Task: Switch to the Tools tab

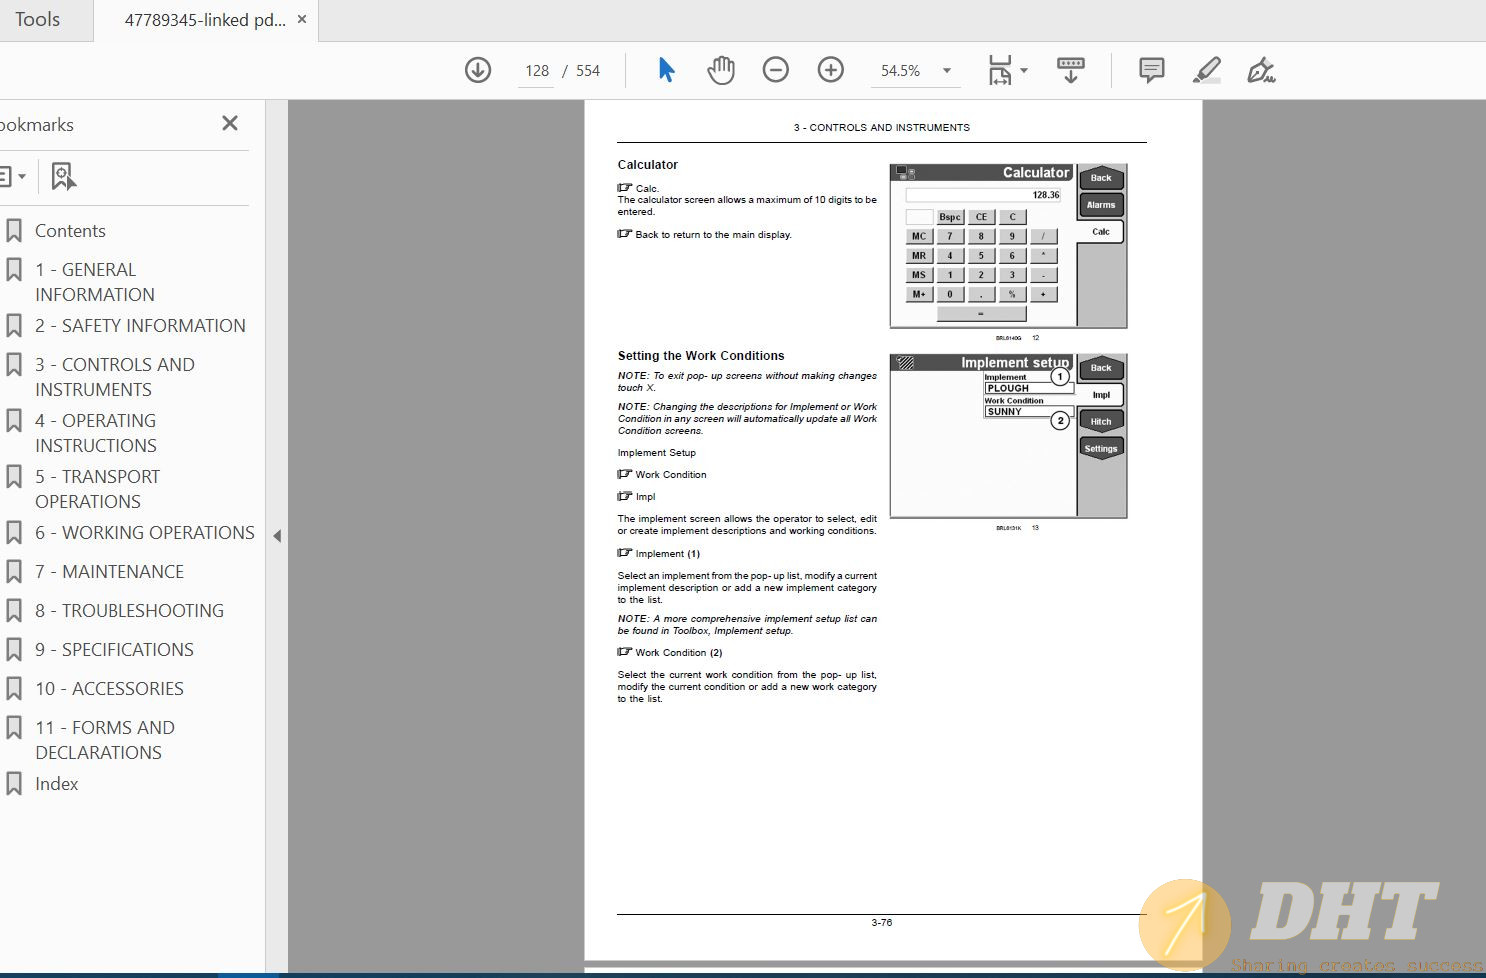Action: click(x=38, y=20)
